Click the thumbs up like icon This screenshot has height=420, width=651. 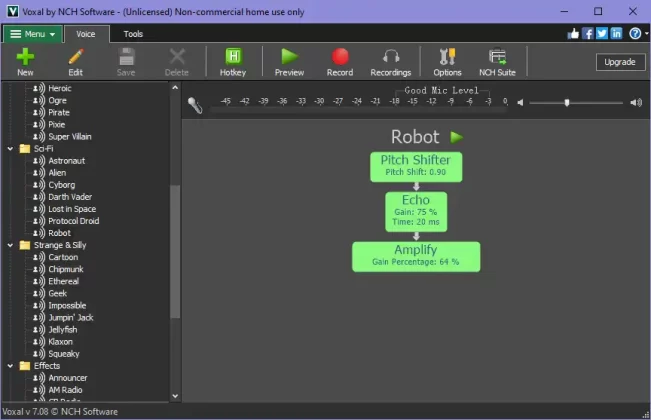(x=573, y=34)
